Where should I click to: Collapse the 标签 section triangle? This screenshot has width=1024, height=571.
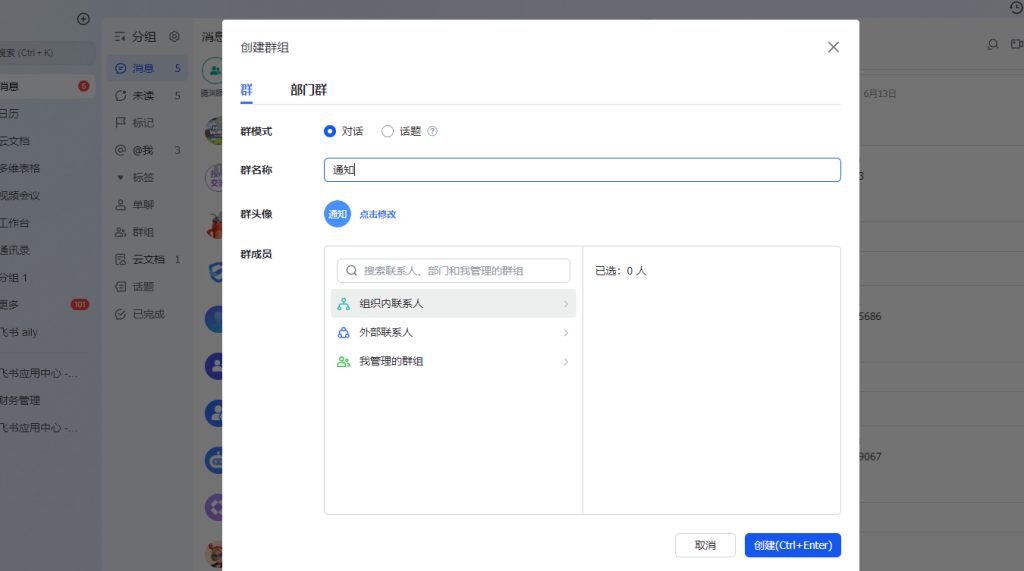[x=120, y=177]
